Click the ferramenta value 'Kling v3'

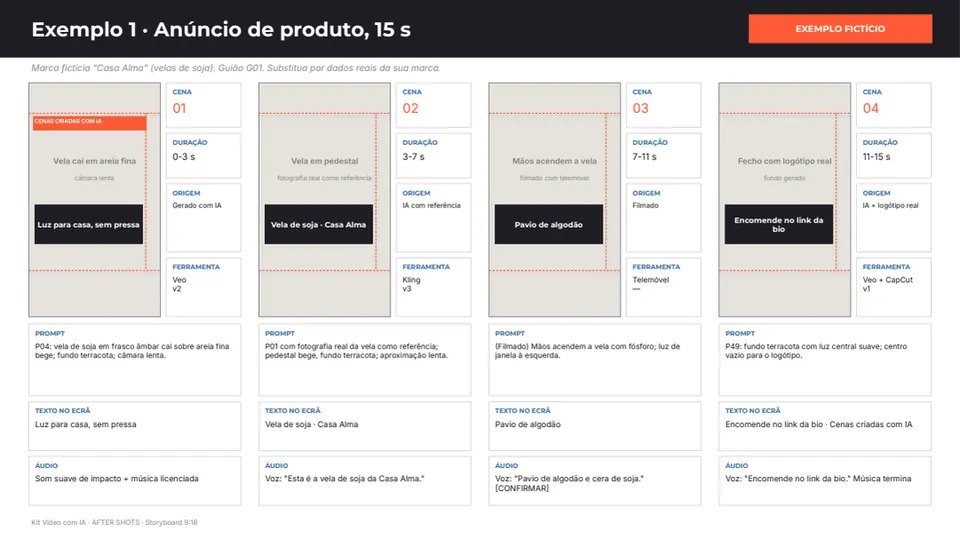[x=411, y=284]
